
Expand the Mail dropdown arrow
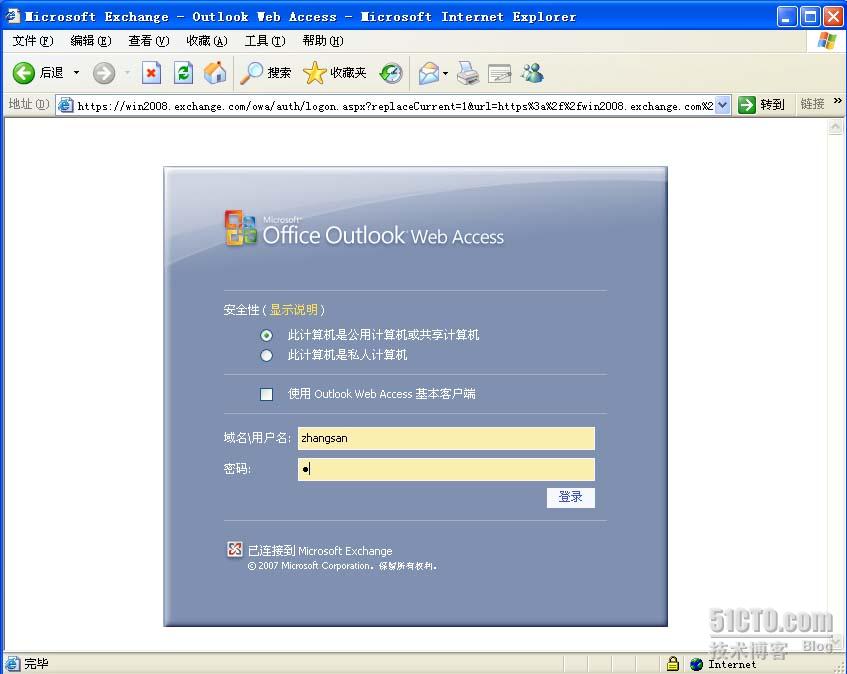point(445,73)
